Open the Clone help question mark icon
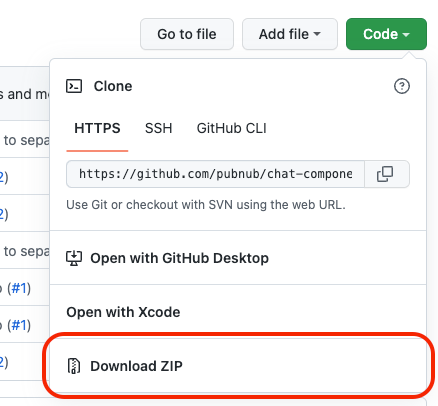This screenshot has height=406, width=438. pyautogui.click(x=402, y=86)
